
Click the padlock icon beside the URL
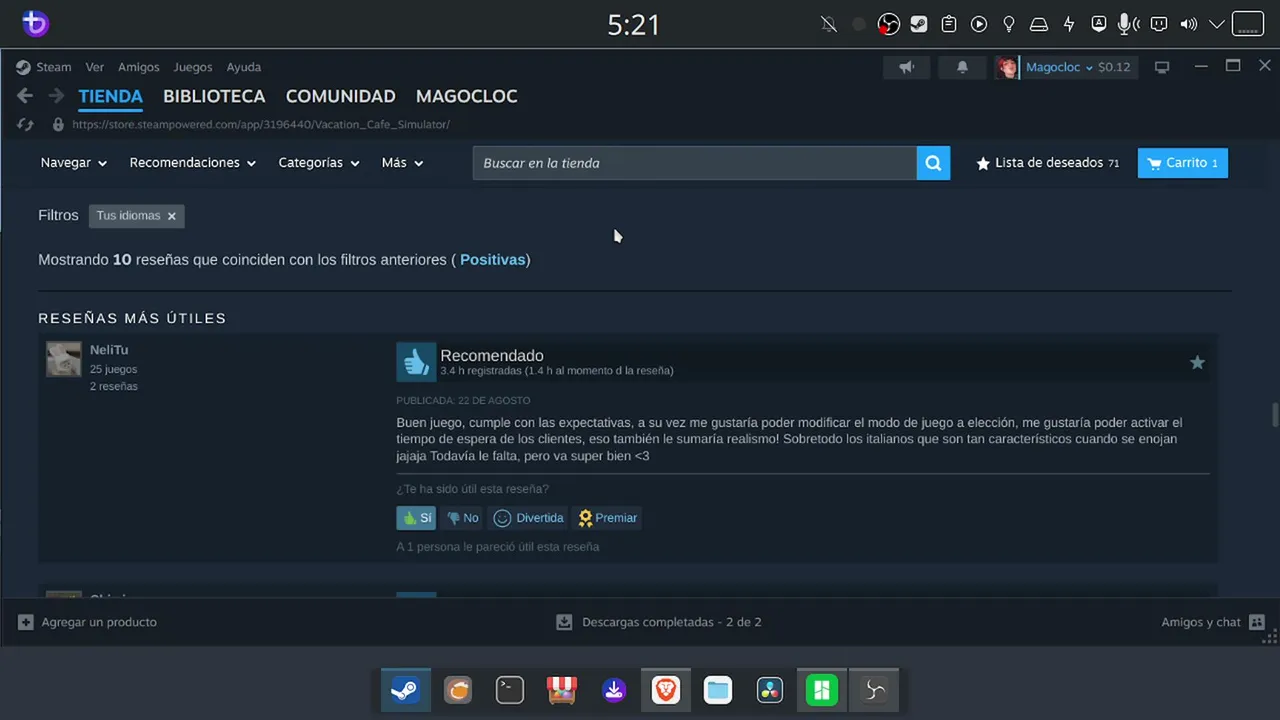pos(58,125)
